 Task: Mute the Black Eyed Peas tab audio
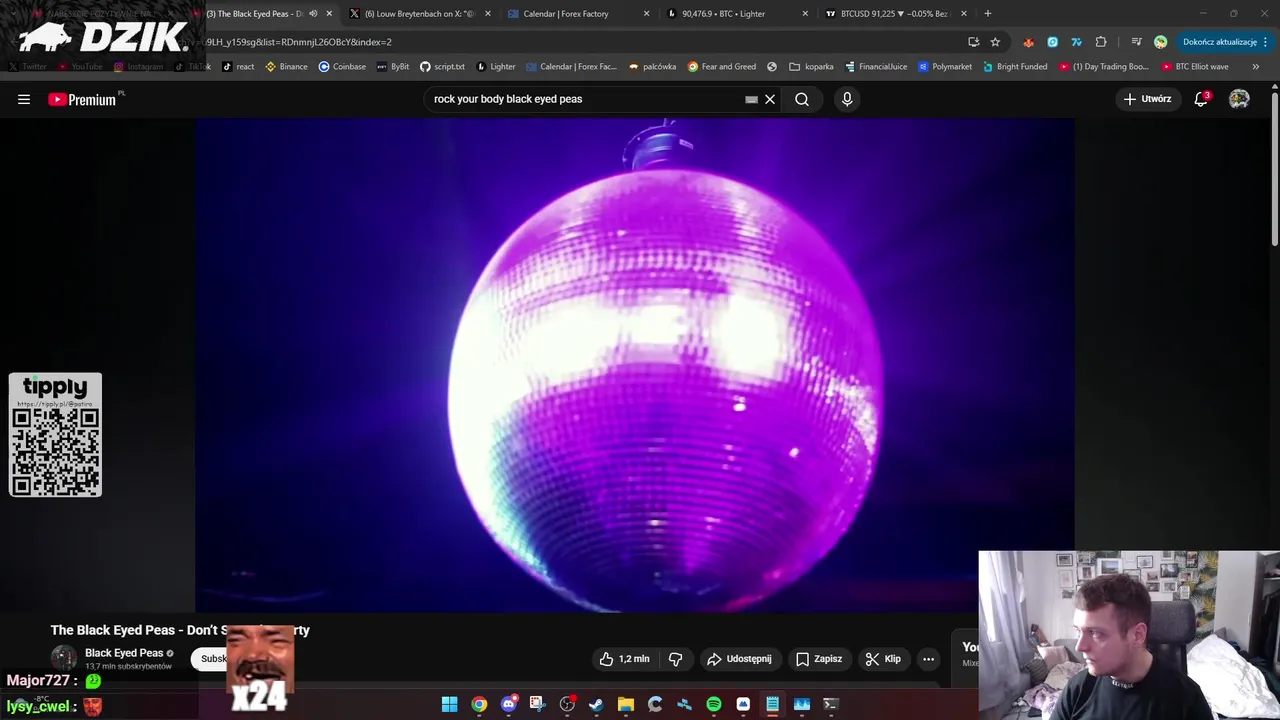click(x=313, y=14)
